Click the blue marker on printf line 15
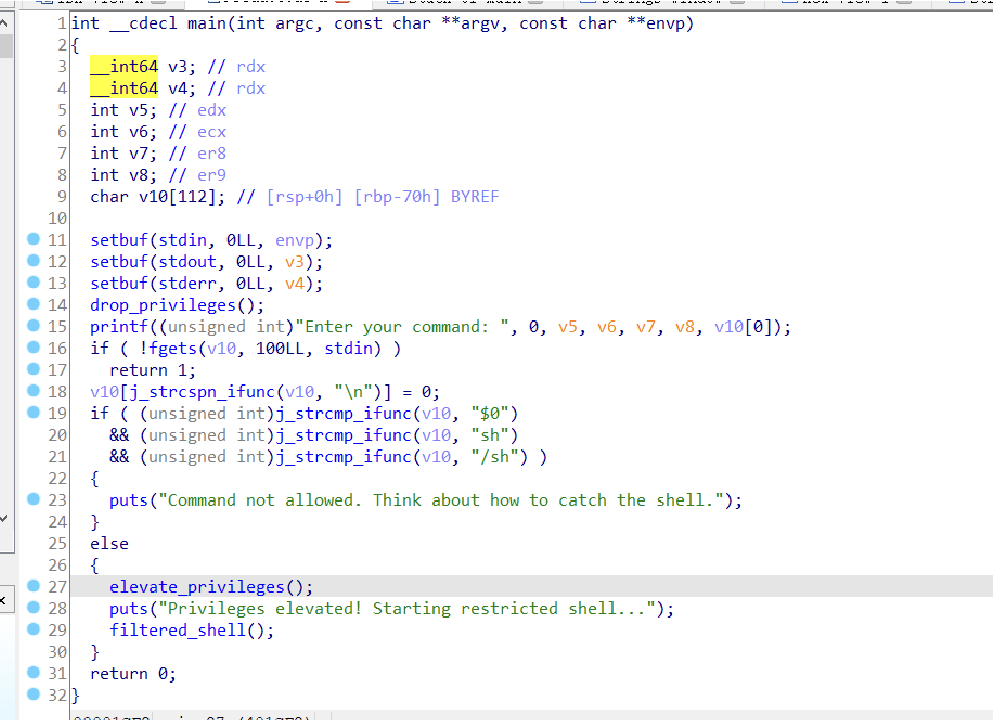1000x720 pixels. click(33, 326)
